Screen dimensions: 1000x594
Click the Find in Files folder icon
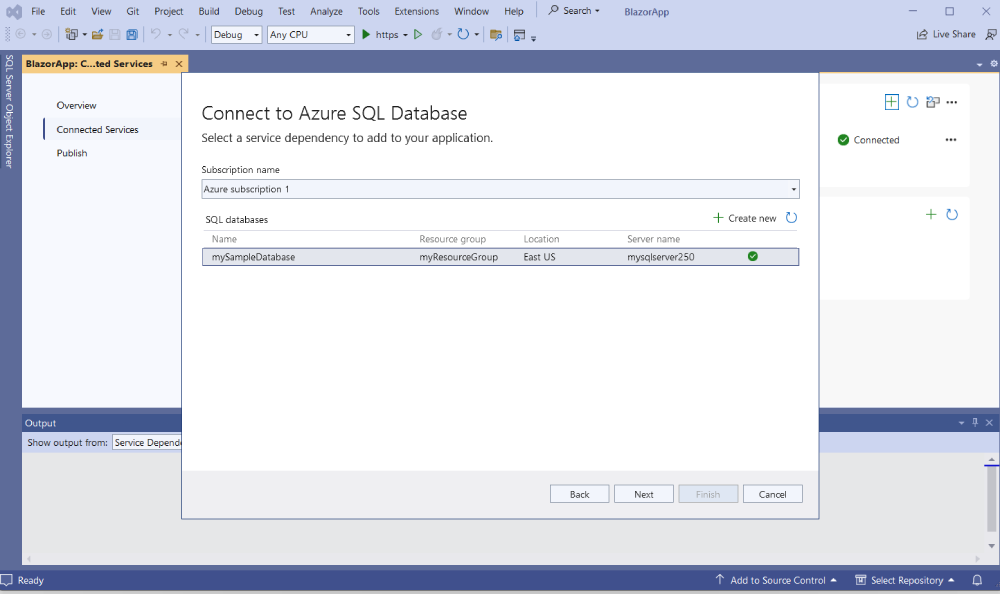[x=496, y=34]
